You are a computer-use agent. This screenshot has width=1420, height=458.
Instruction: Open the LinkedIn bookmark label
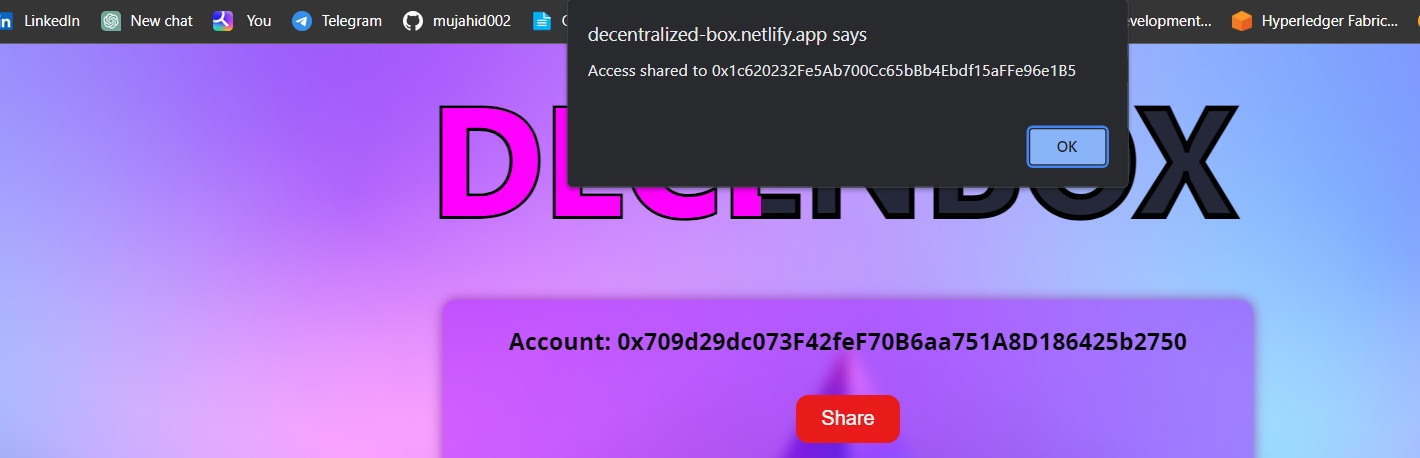[52, 20]
